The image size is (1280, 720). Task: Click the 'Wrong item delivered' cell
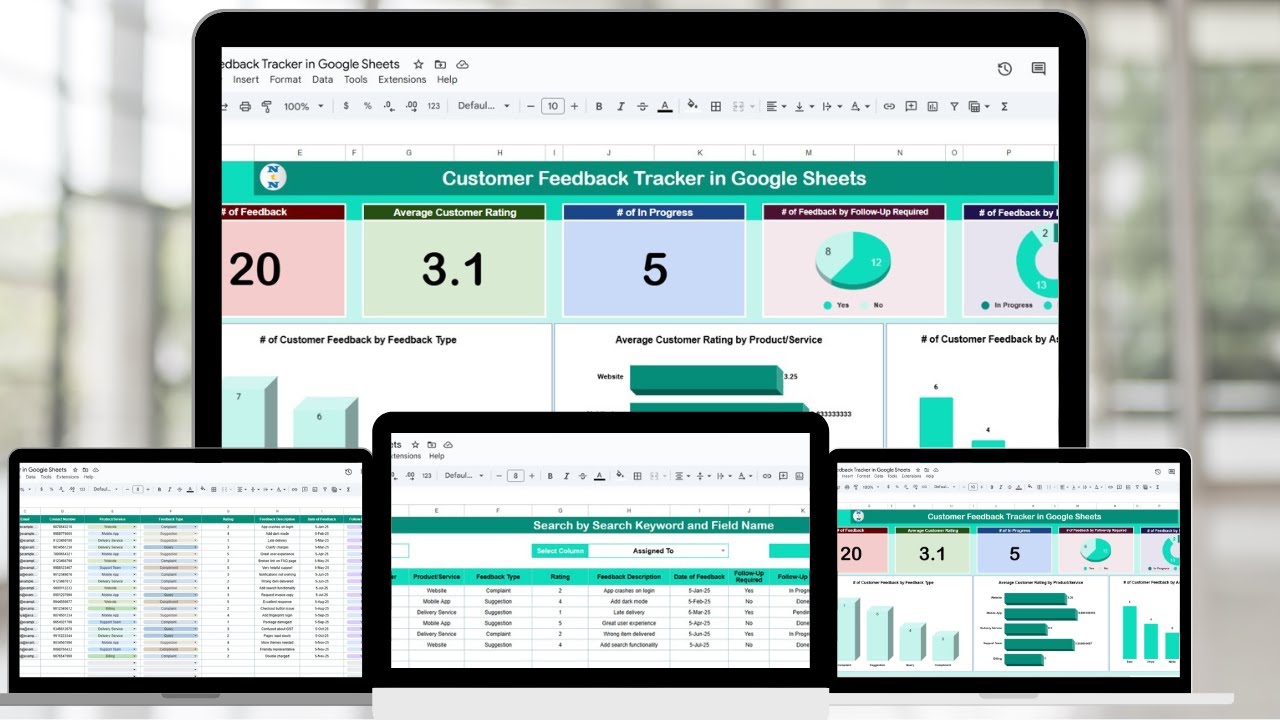pyautogui.click(x=629, y=634)
